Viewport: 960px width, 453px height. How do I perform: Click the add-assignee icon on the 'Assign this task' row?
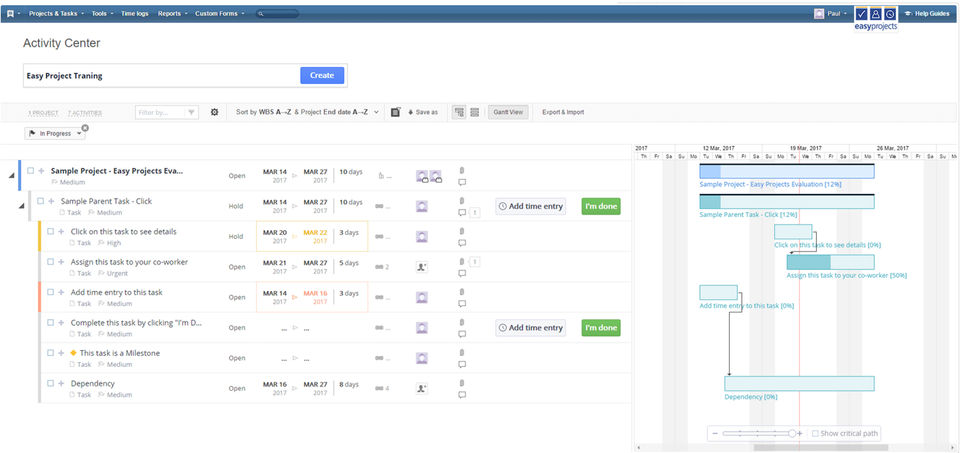(x=421, y=267)
